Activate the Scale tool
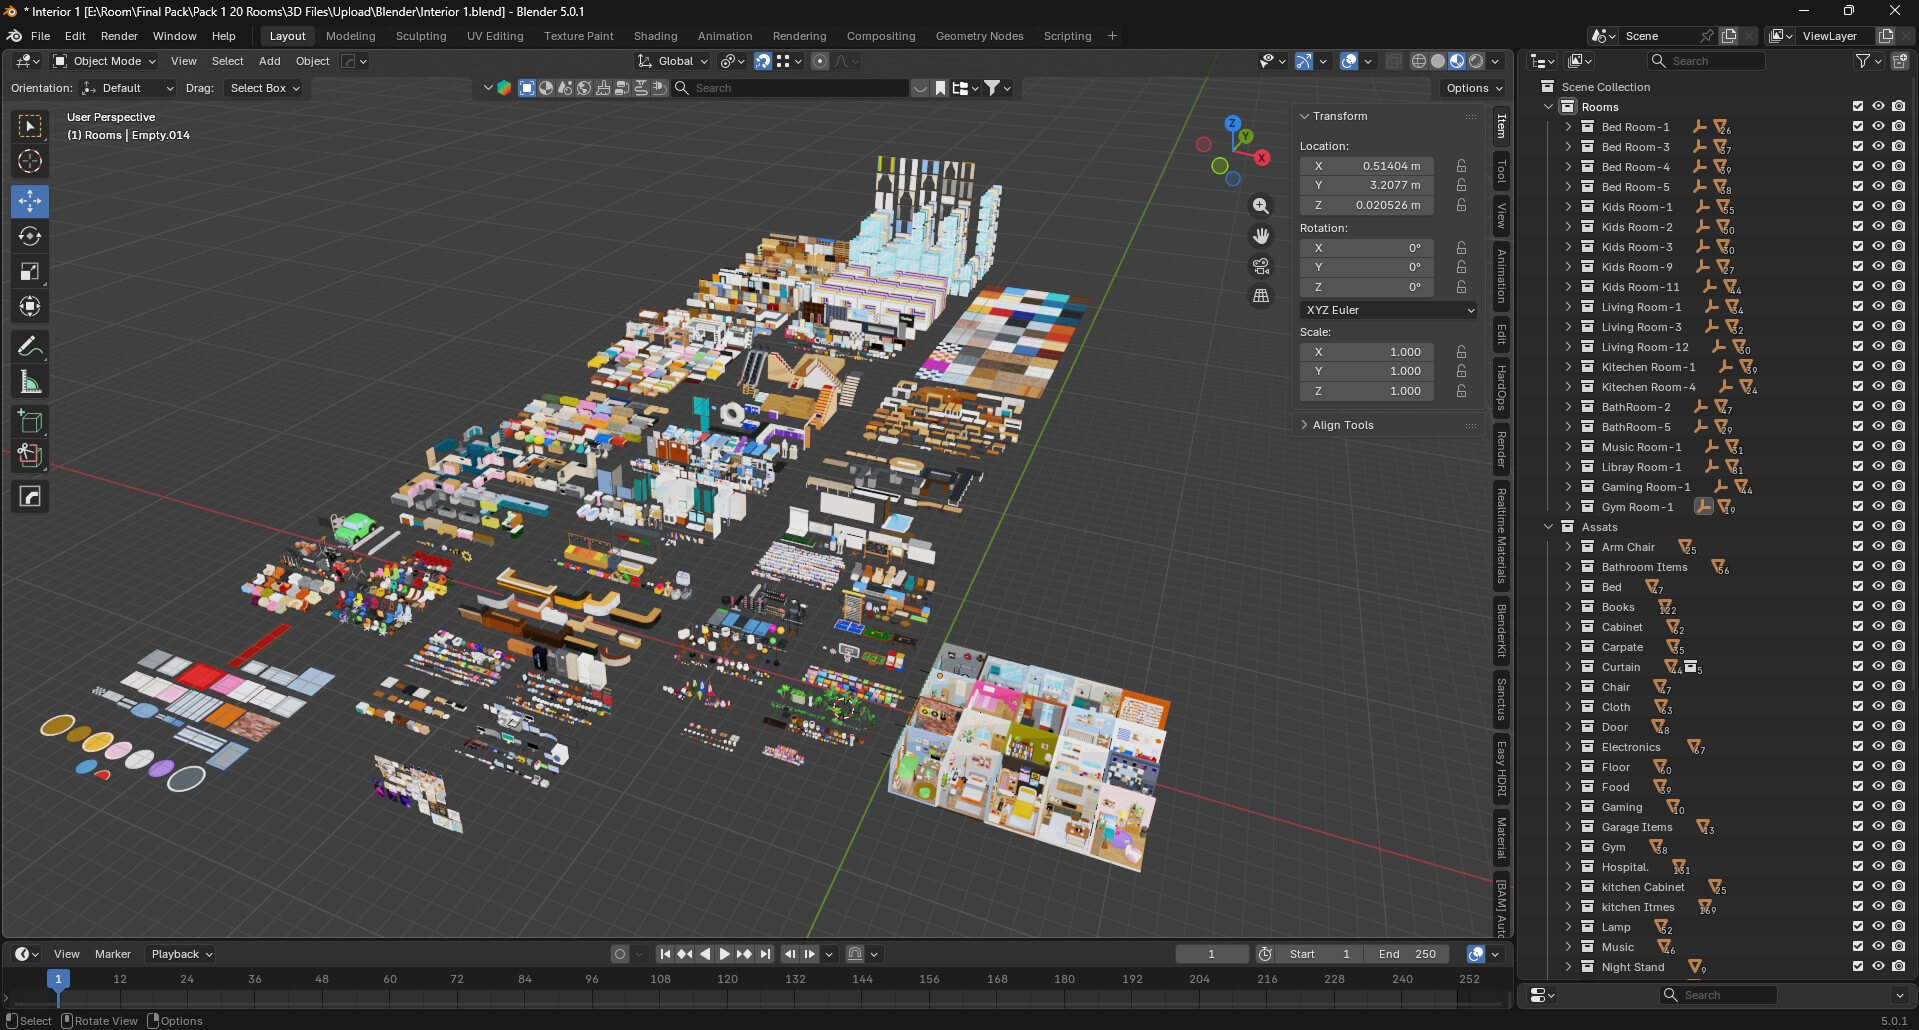This screenshot has width=1919, height=1030. click(30, 272)
